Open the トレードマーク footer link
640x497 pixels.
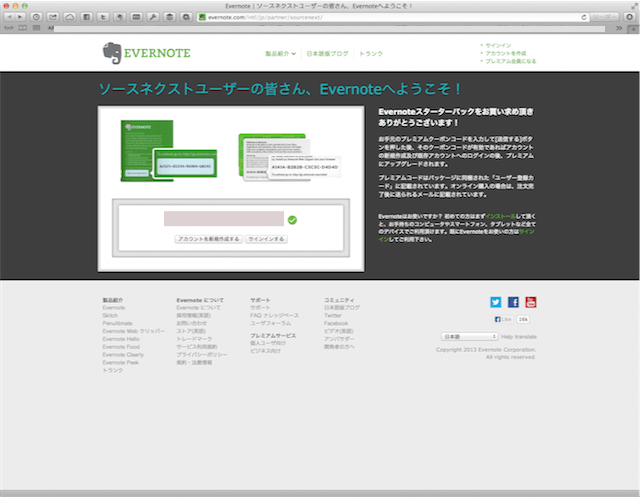point(194,339)
